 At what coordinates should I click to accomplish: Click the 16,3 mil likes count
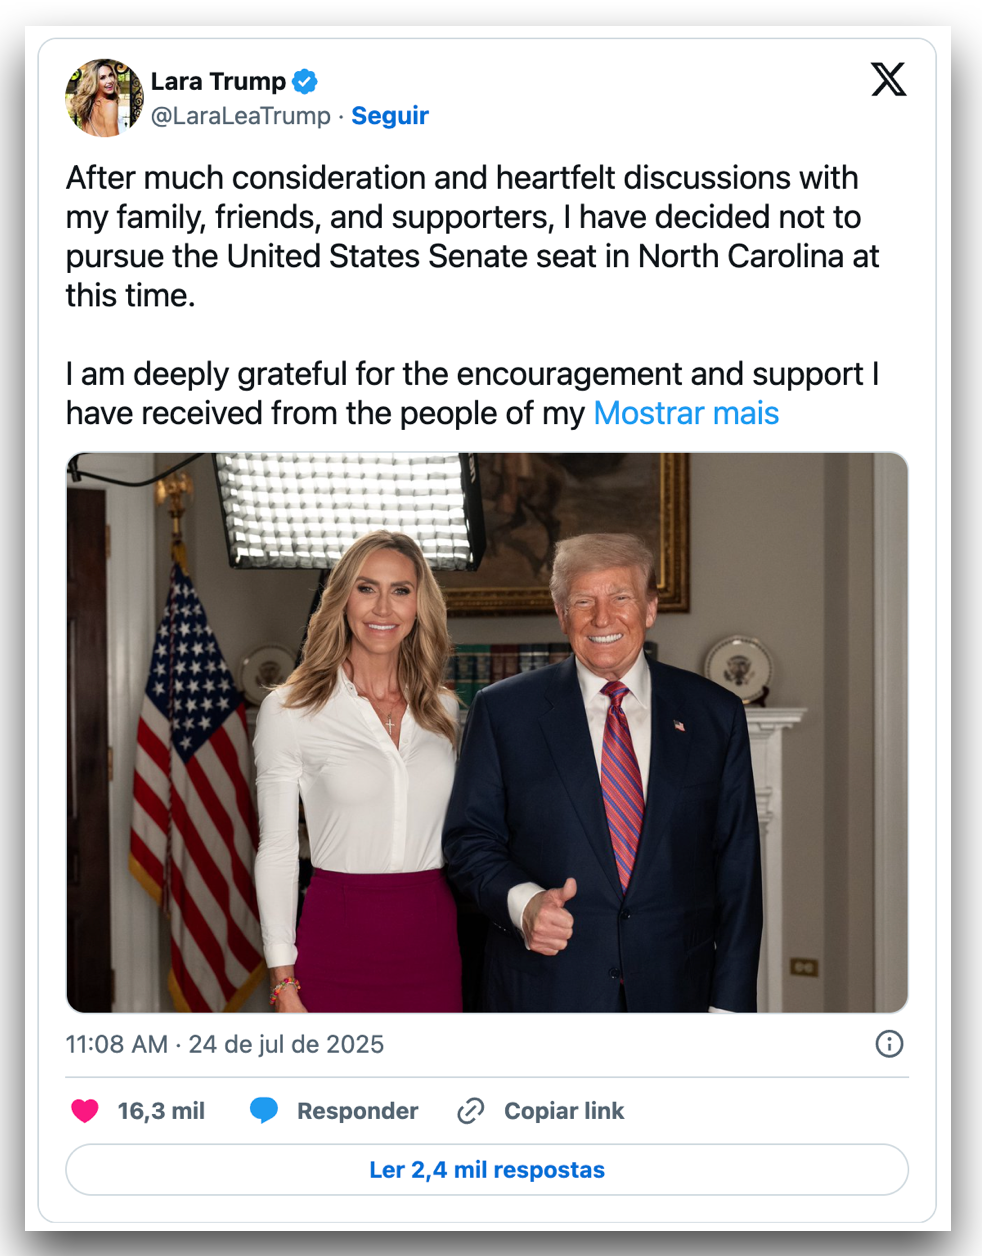tap(161, 1111)
